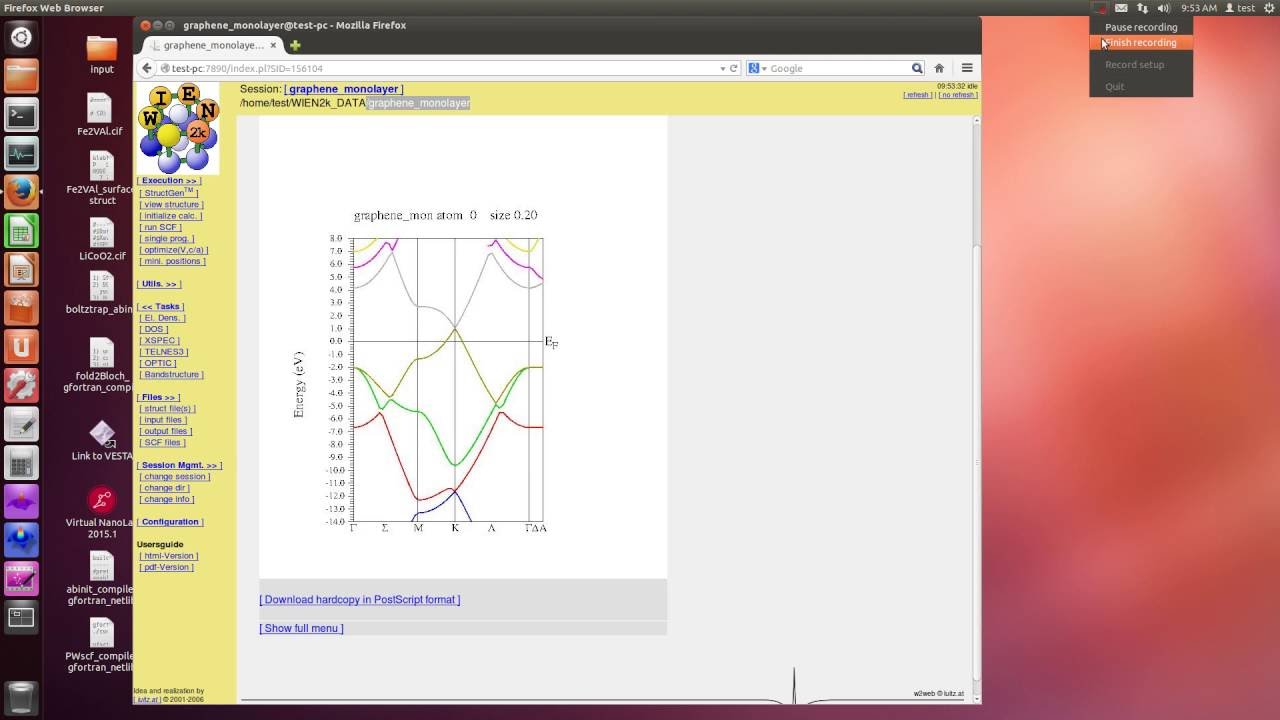Click Download hardcopy in PostScript format
Image resolution: width=1280 pixels, height=720 pixels.
pyautogui.click(x=360, y=600)
